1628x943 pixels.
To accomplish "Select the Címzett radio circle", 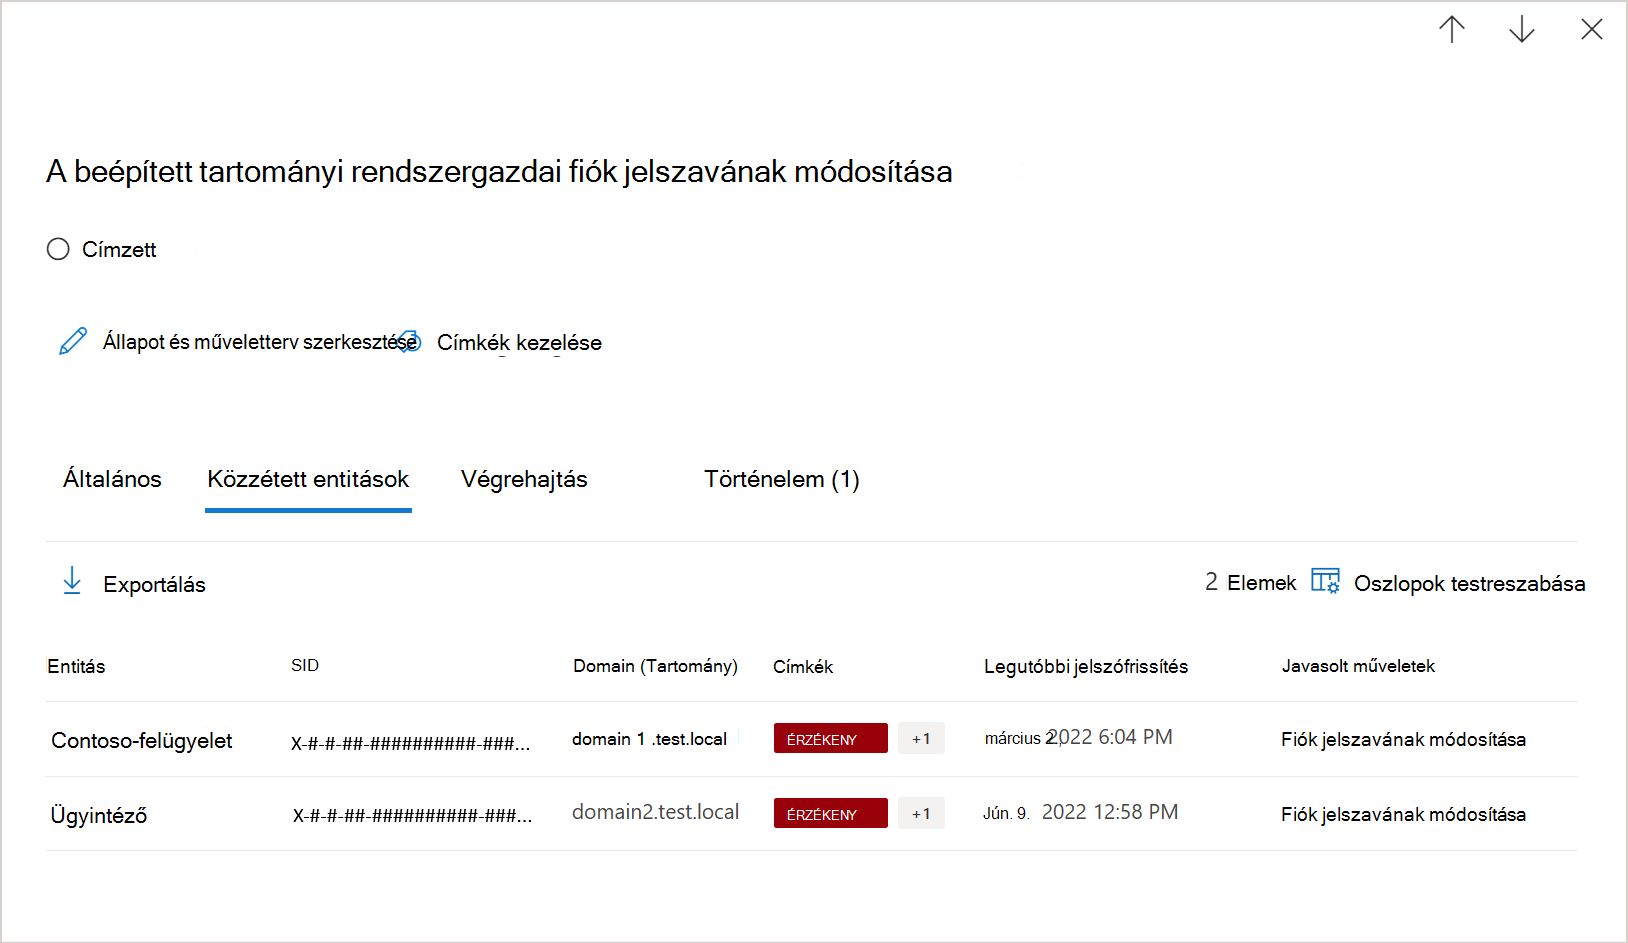I will point(58,249).
